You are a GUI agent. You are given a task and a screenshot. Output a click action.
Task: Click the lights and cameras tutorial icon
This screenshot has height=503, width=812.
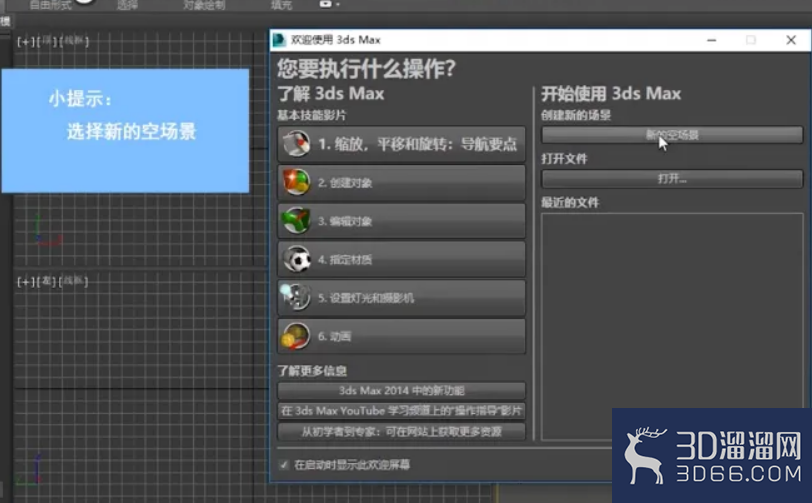click(x=295, y=297)
